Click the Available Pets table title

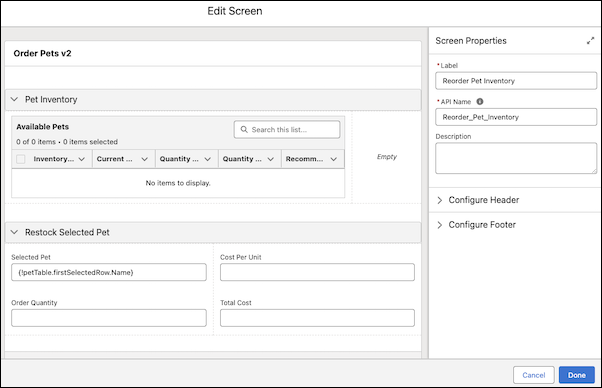click(43, 127)
